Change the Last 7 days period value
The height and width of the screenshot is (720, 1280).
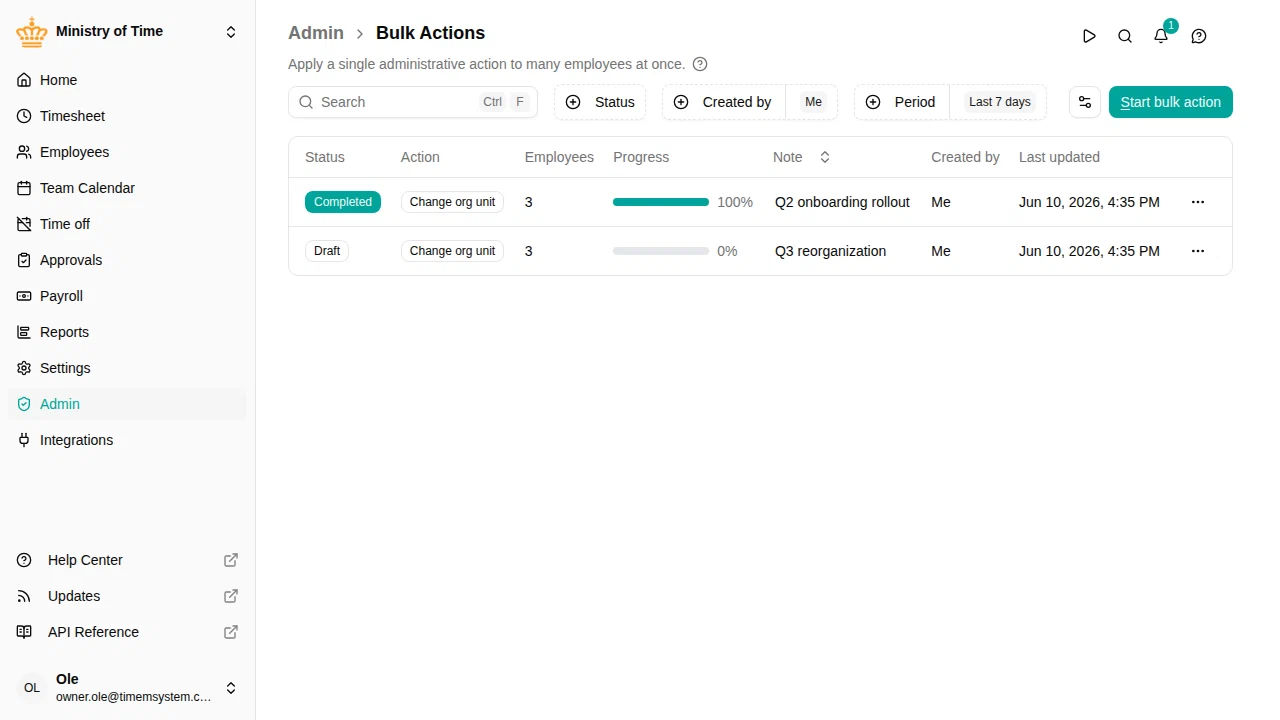pyautogui.click(x=1000, y=102)
